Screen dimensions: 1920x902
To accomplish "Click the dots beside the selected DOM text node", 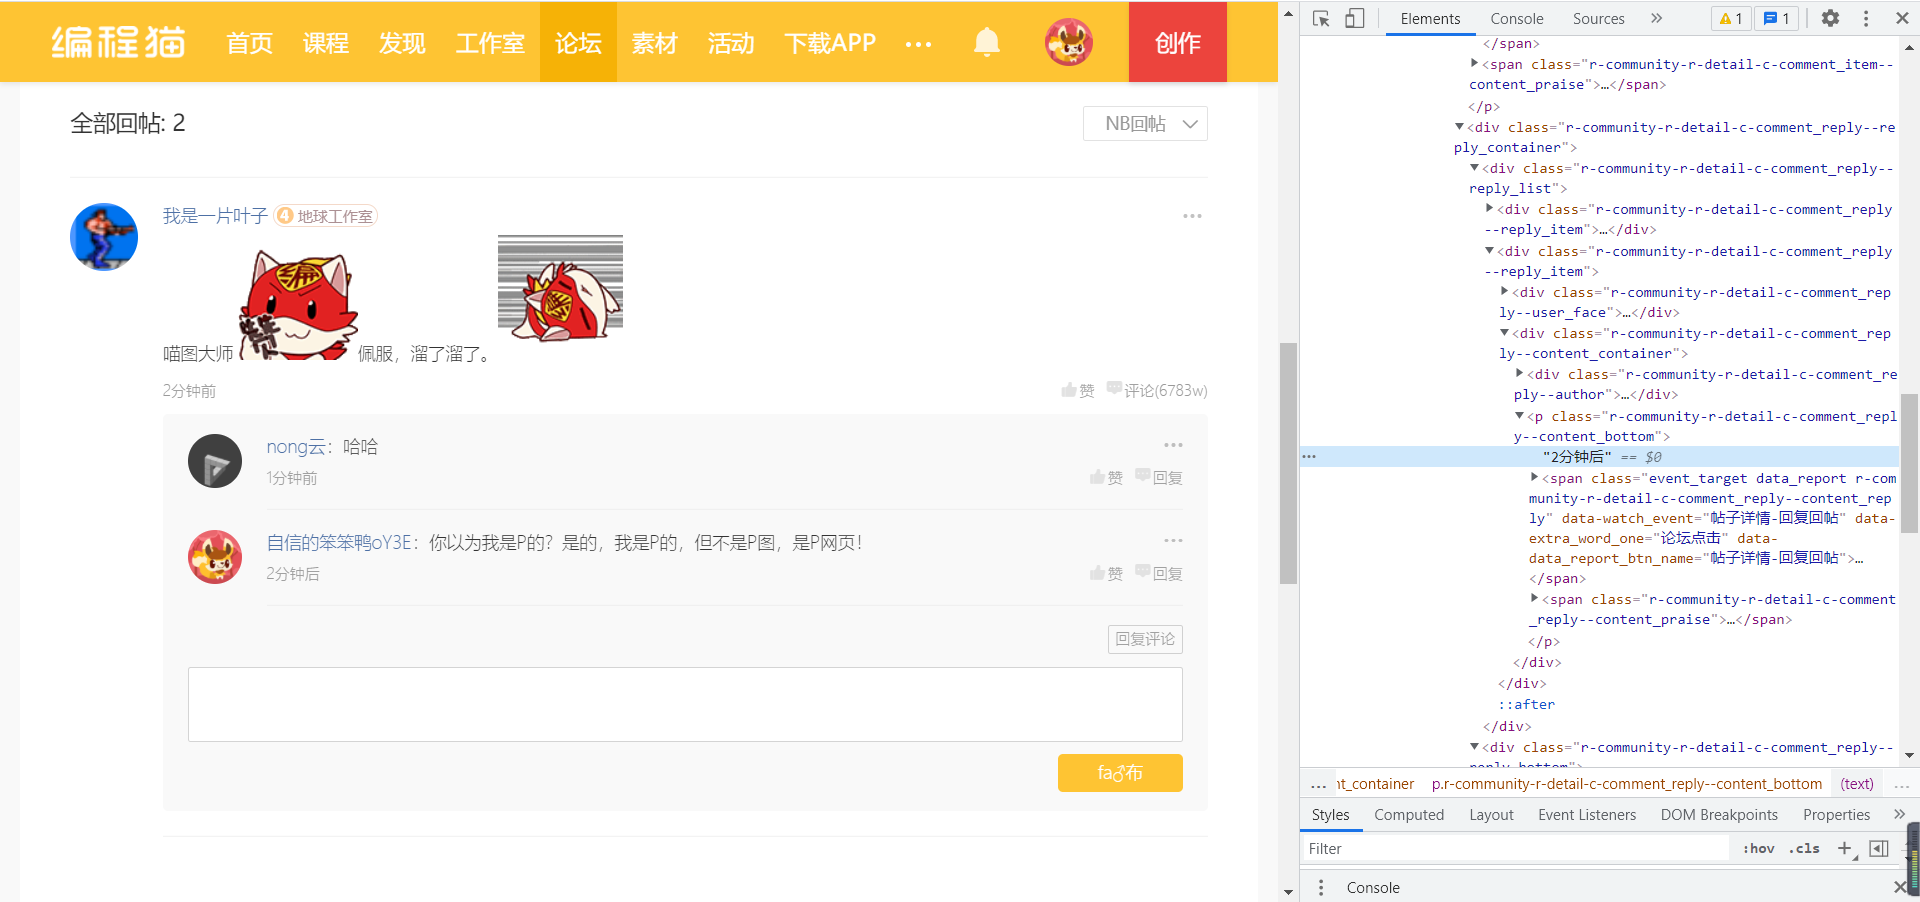I will tap(1309, 456).
